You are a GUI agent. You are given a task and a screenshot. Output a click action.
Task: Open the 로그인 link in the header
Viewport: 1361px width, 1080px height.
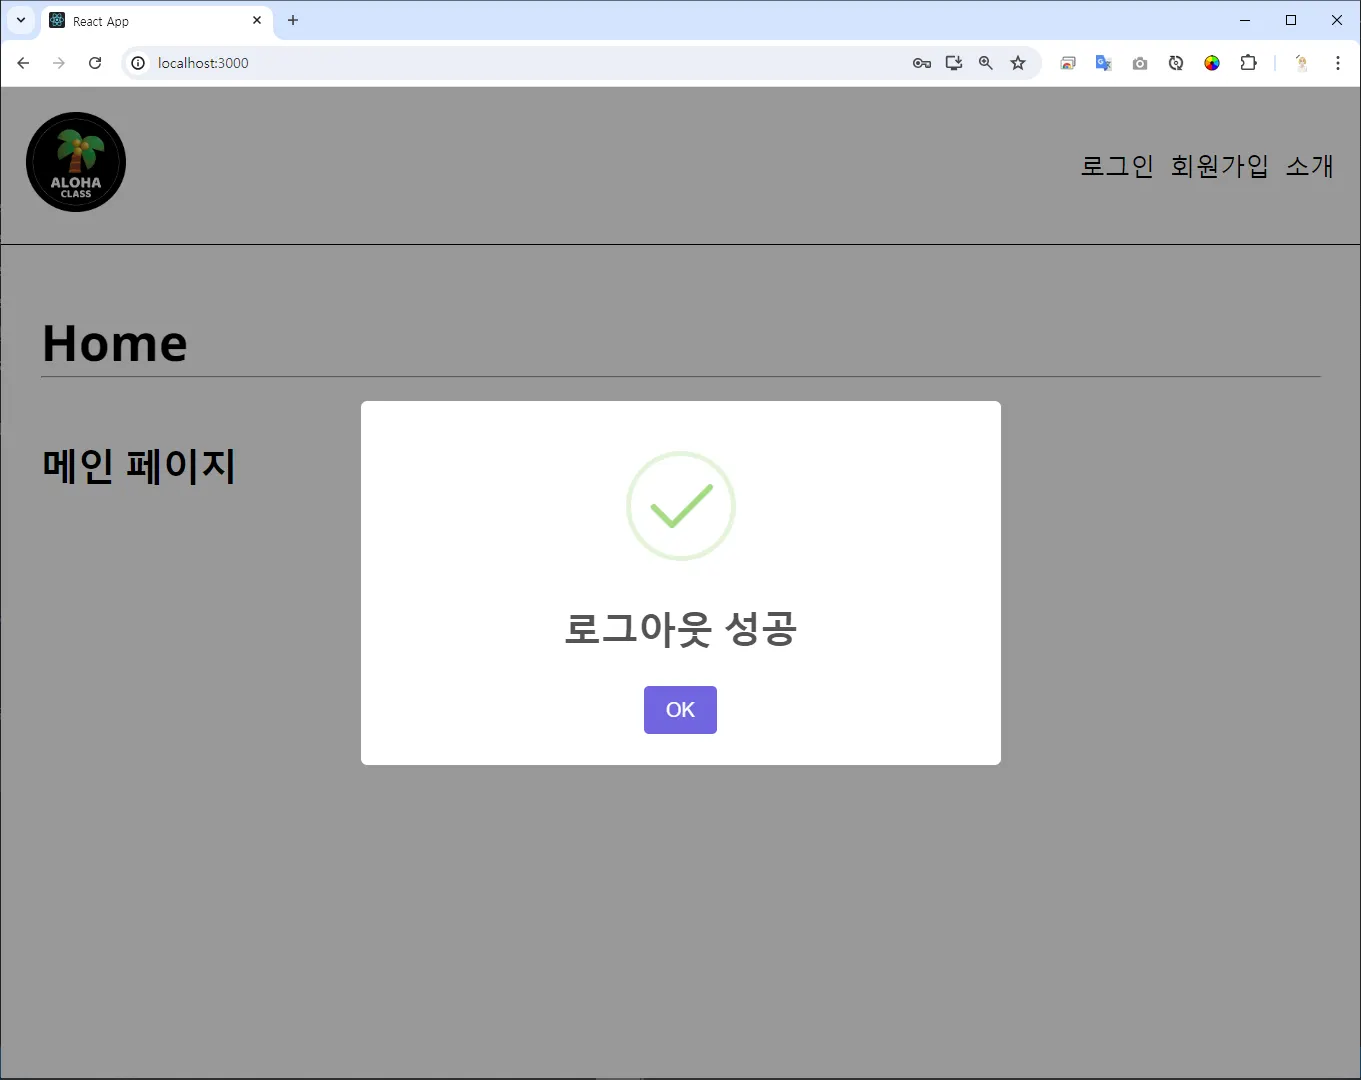pos(1117,166)
